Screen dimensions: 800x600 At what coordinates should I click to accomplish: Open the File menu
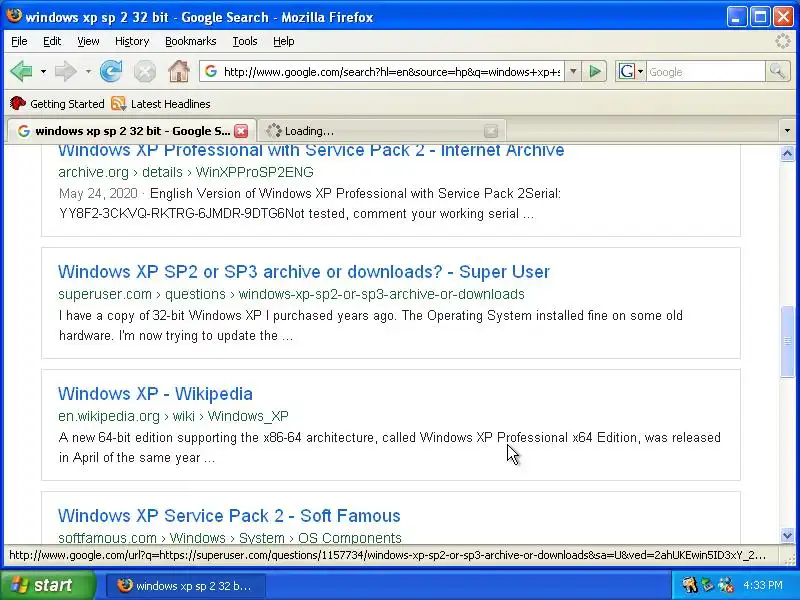[19, 41]
